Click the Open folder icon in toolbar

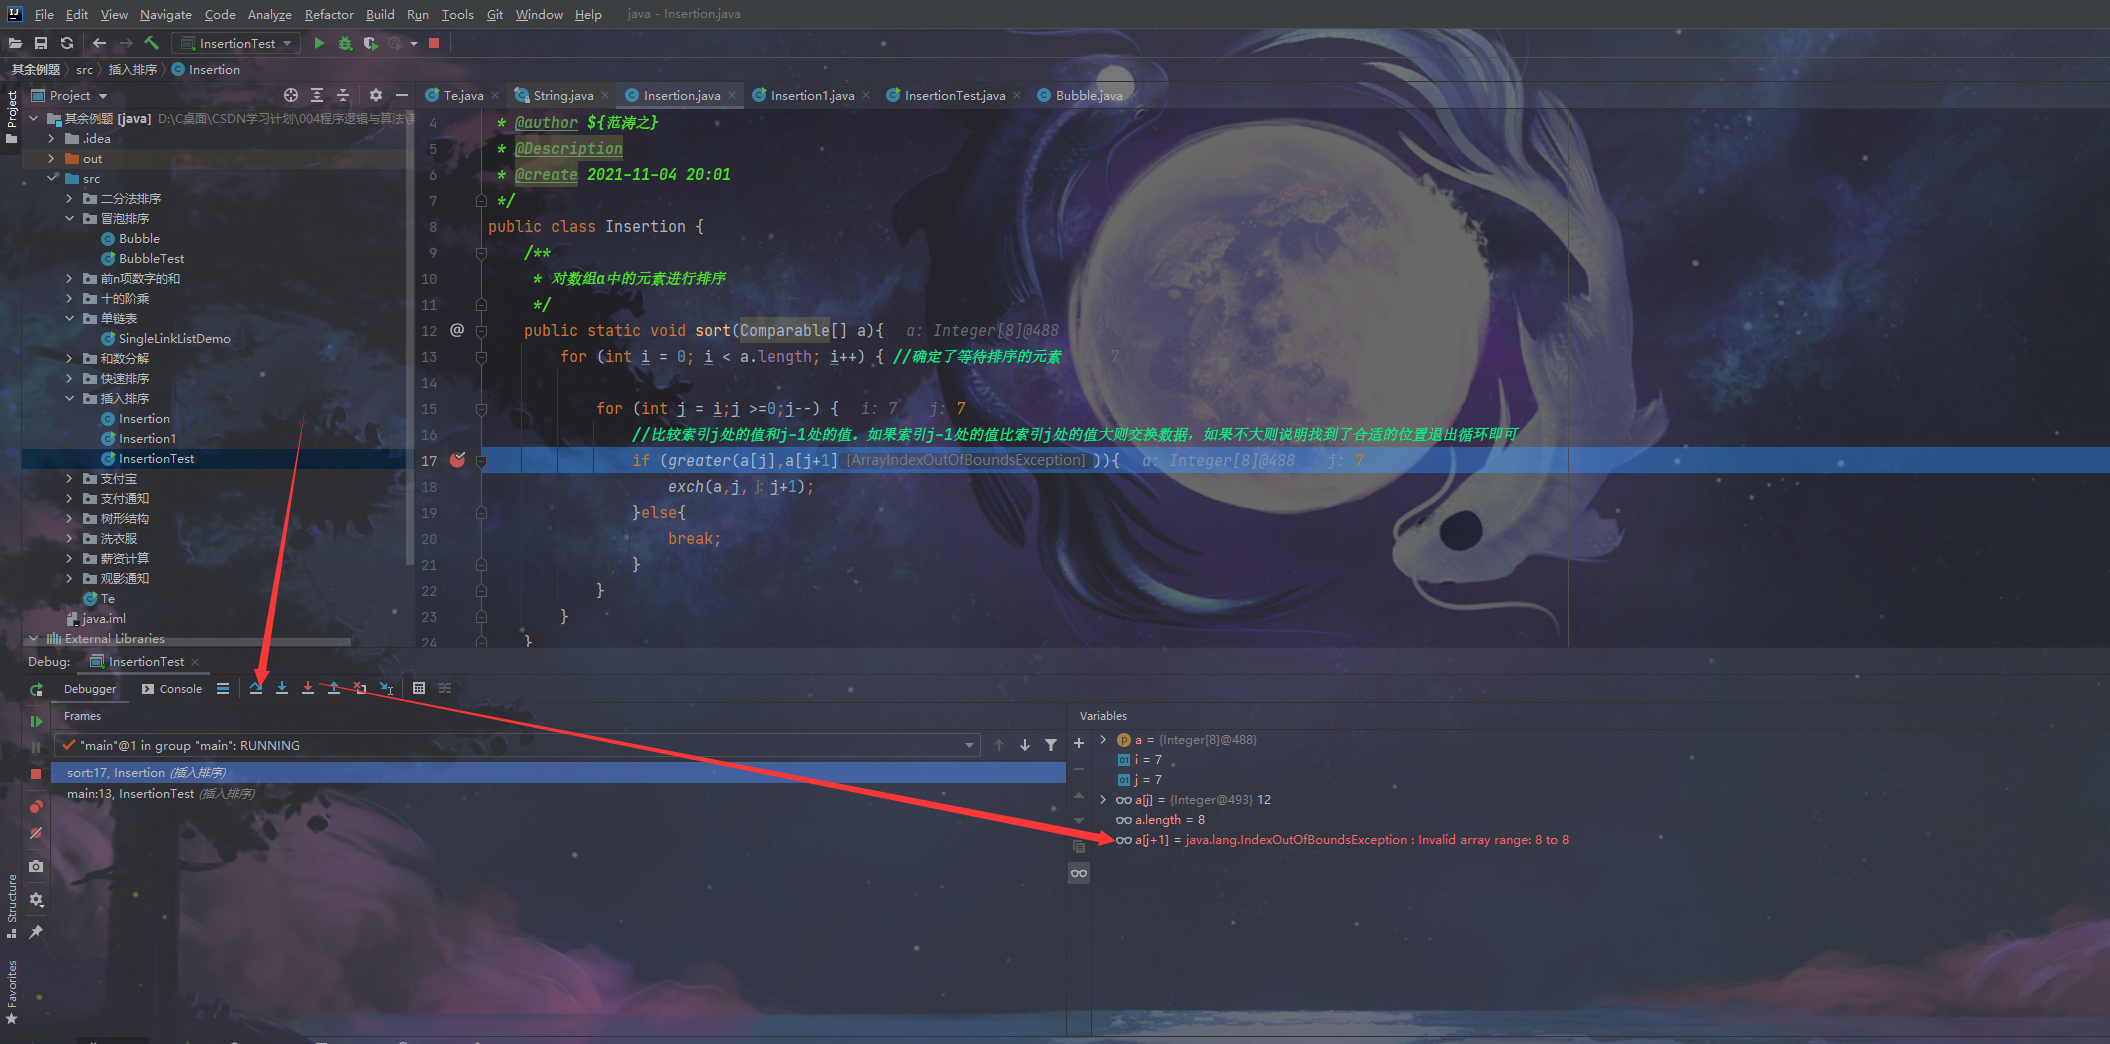[15, 43]
